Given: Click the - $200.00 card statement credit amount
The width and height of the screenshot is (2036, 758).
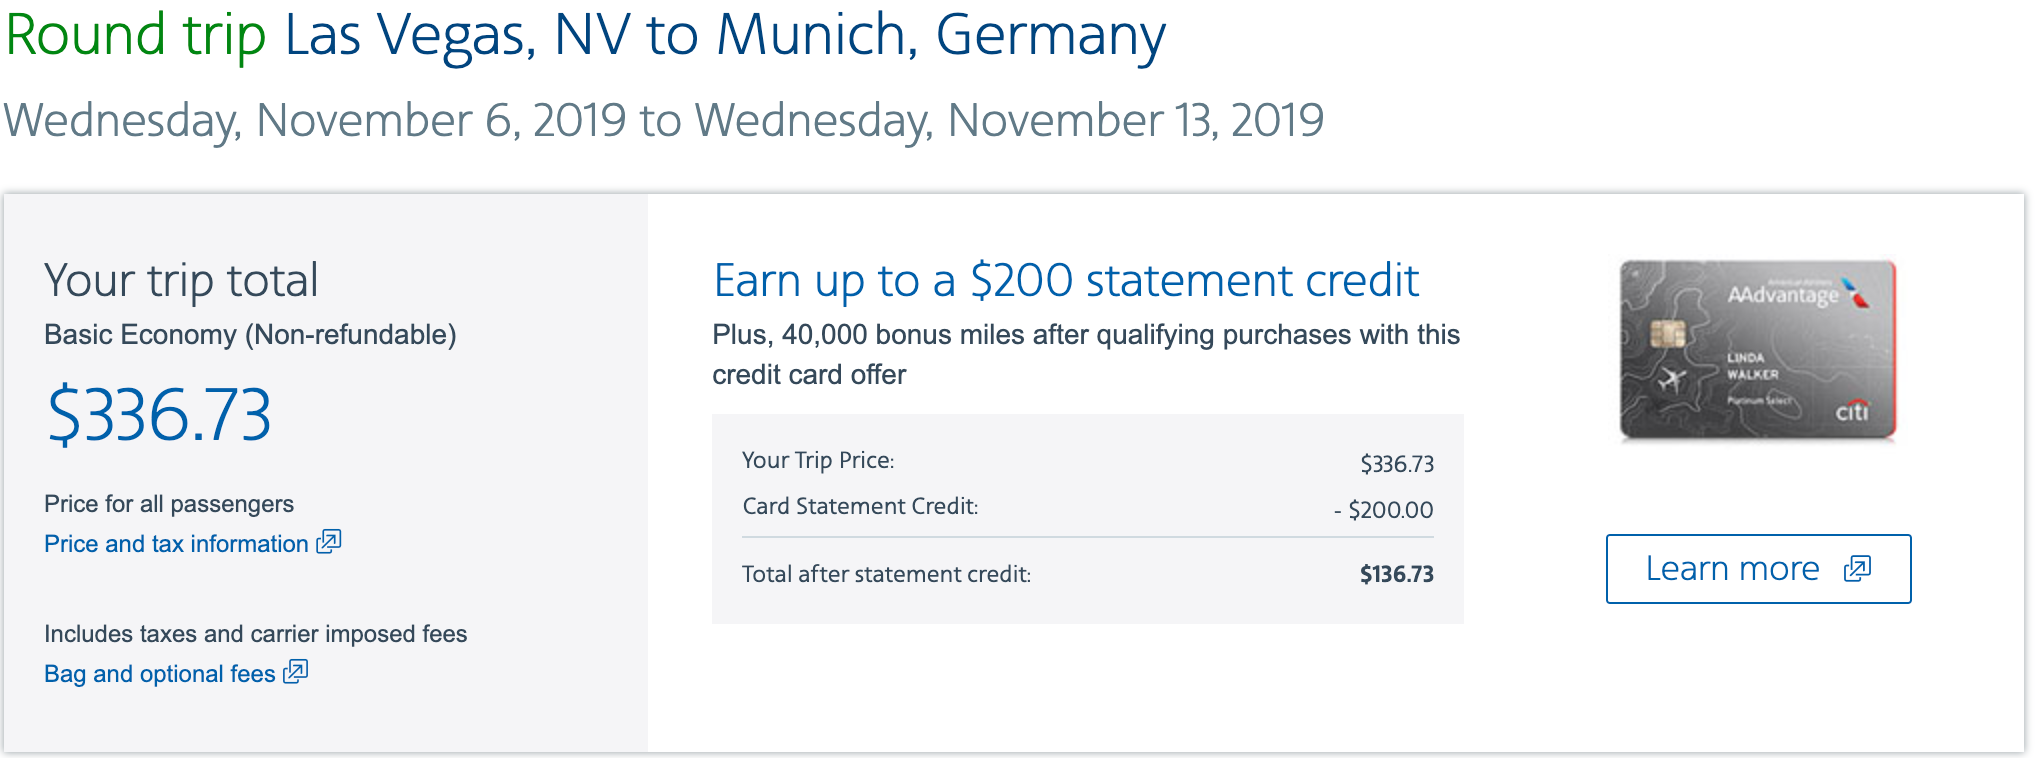Looking at the screenshot, I should [1383, 510].
